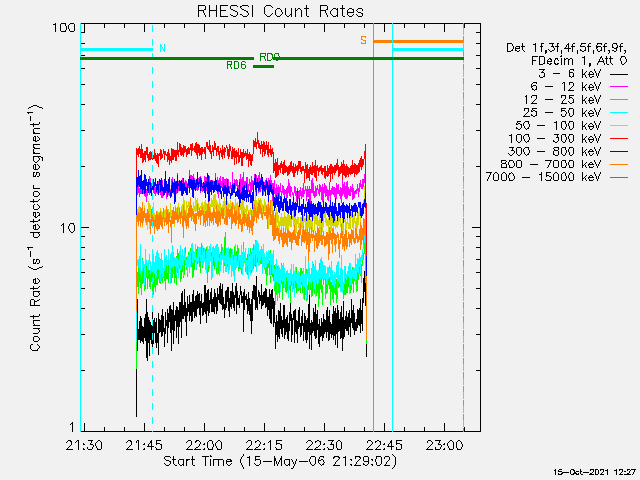Image resolution: width=640 pixels, height=480 pixels.
Task: Click the cyan N interval bar at left
Action: click(x=116, y=49)
